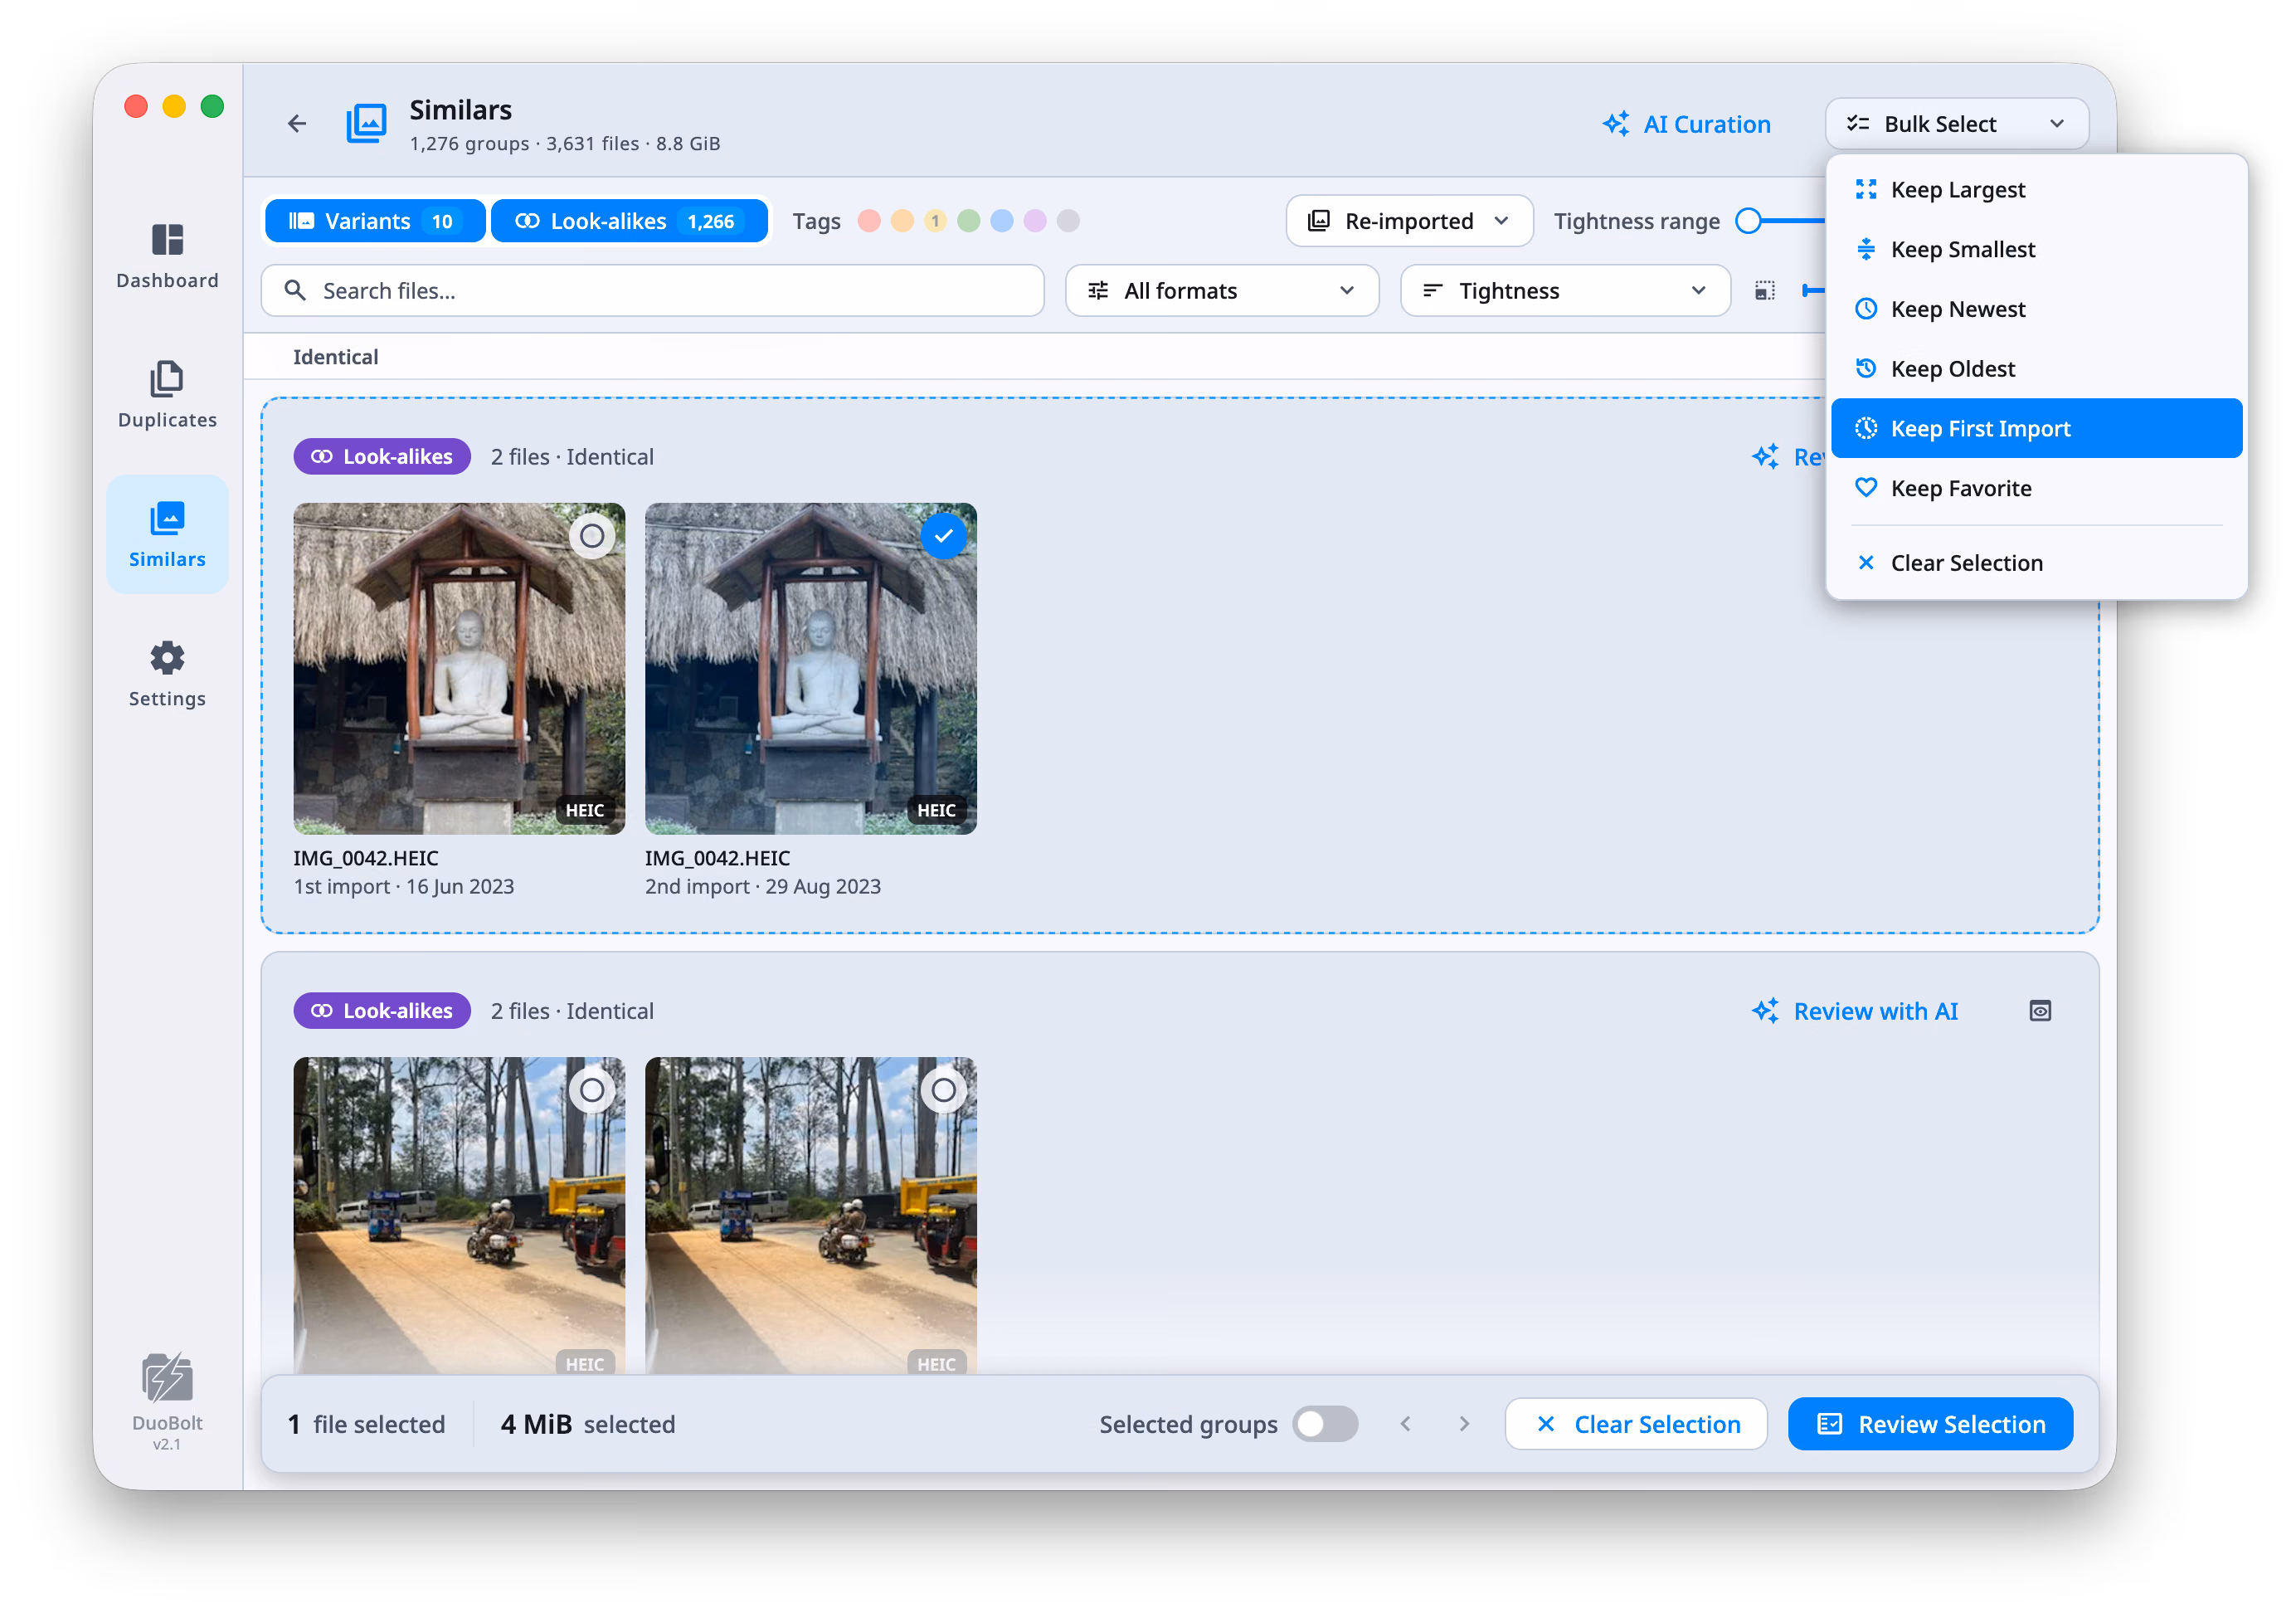The width and height of the screenshot is (2296, 1613).
Task: Go back using the back arrow
Action: (x=297, y=123)
